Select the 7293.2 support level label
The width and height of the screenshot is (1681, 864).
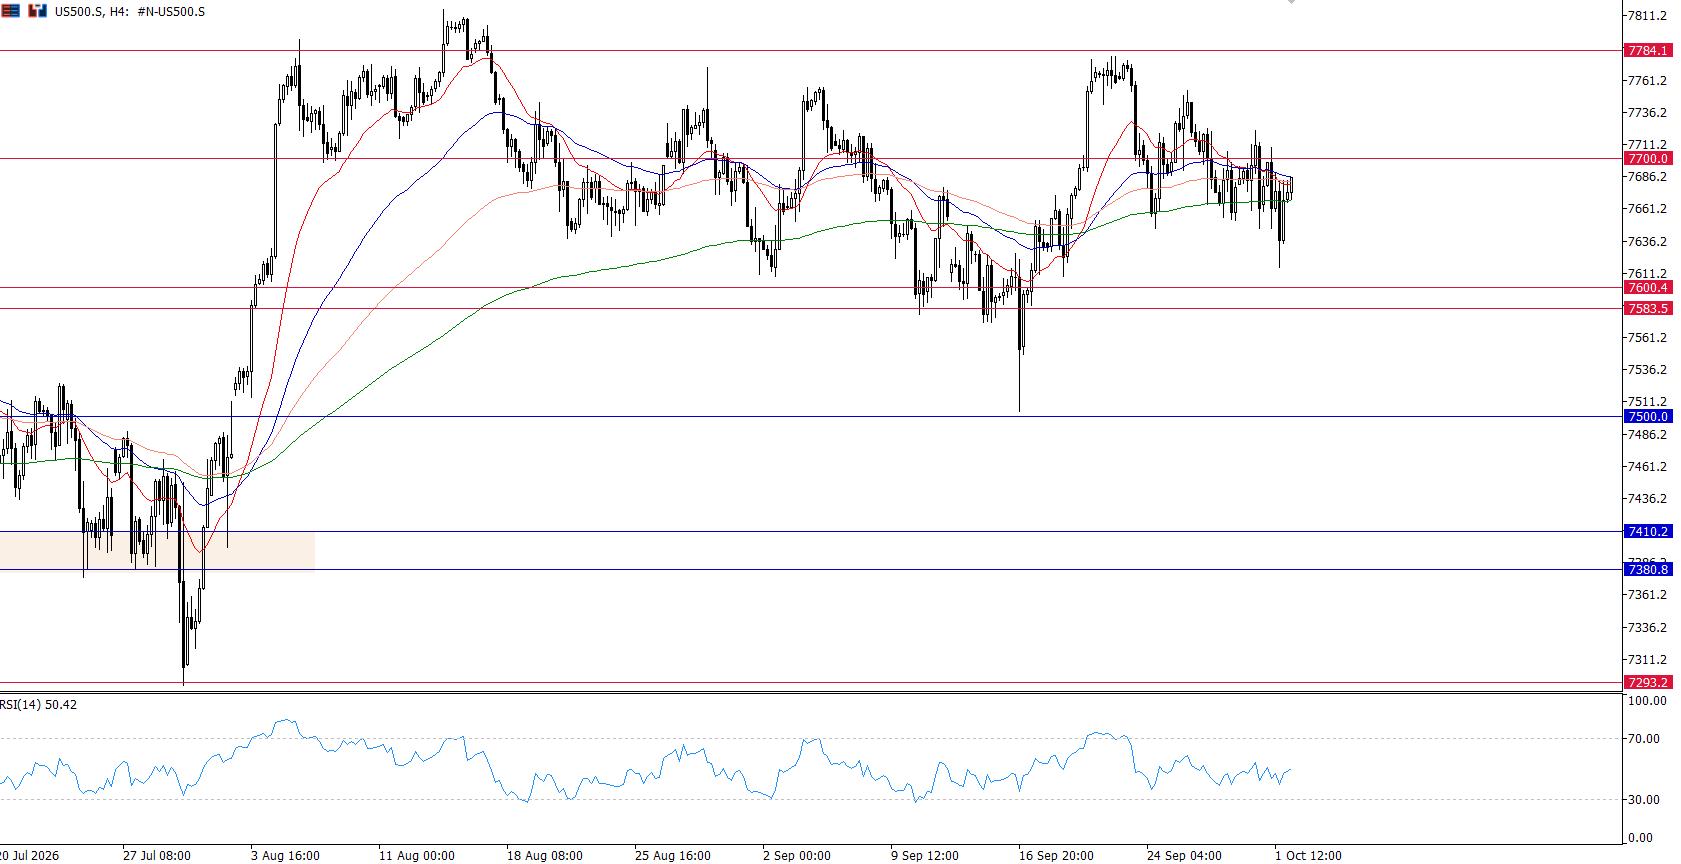pos(1647,682)
